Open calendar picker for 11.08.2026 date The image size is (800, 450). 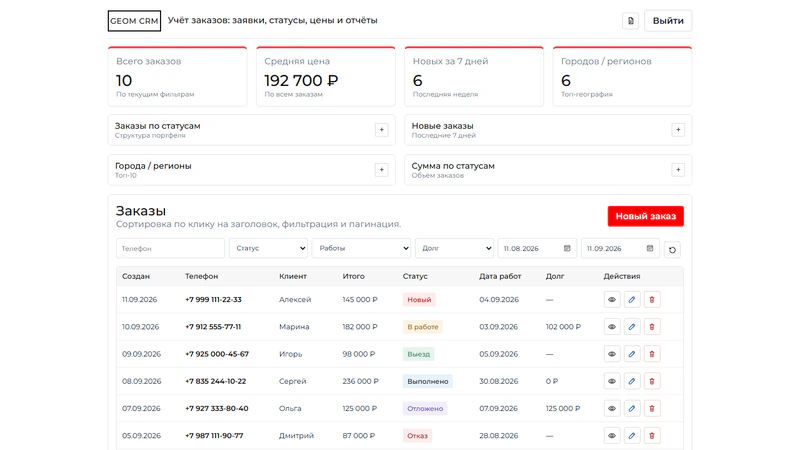(x=567, y=248)
